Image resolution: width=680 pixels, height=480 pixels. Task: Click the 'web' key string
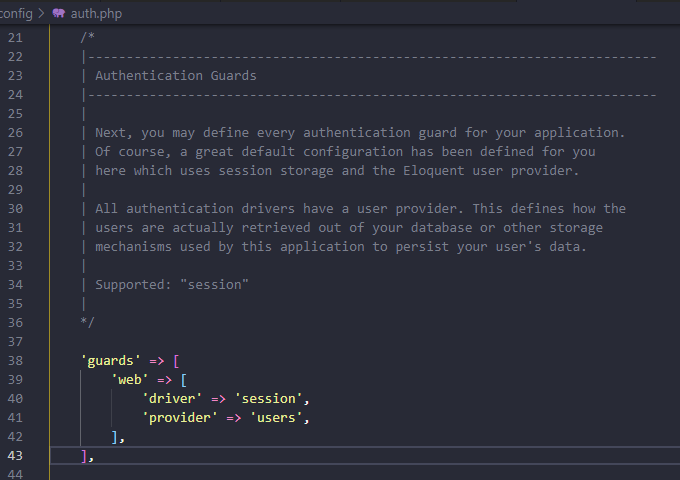(x=130, y=379)
